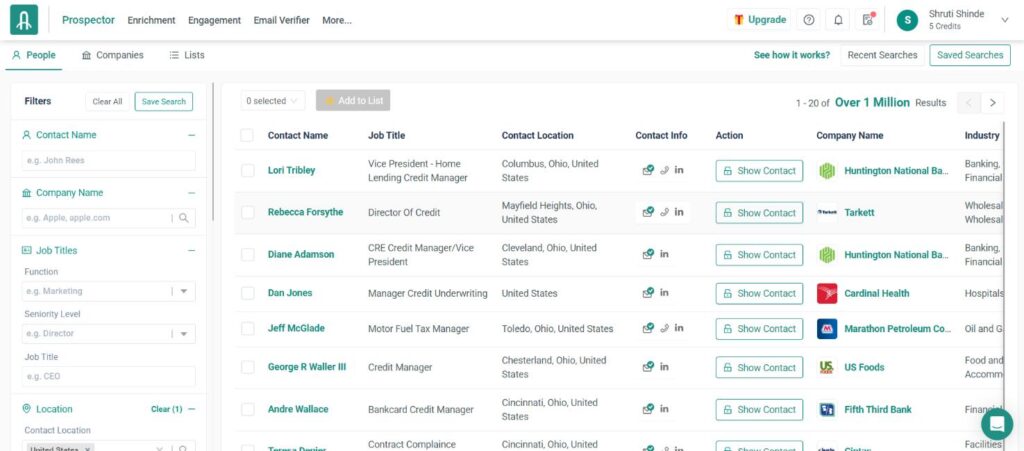Select the Andre Wallace row checkbox
This screenshot has width=1024, height=451.
pos(248,409)
